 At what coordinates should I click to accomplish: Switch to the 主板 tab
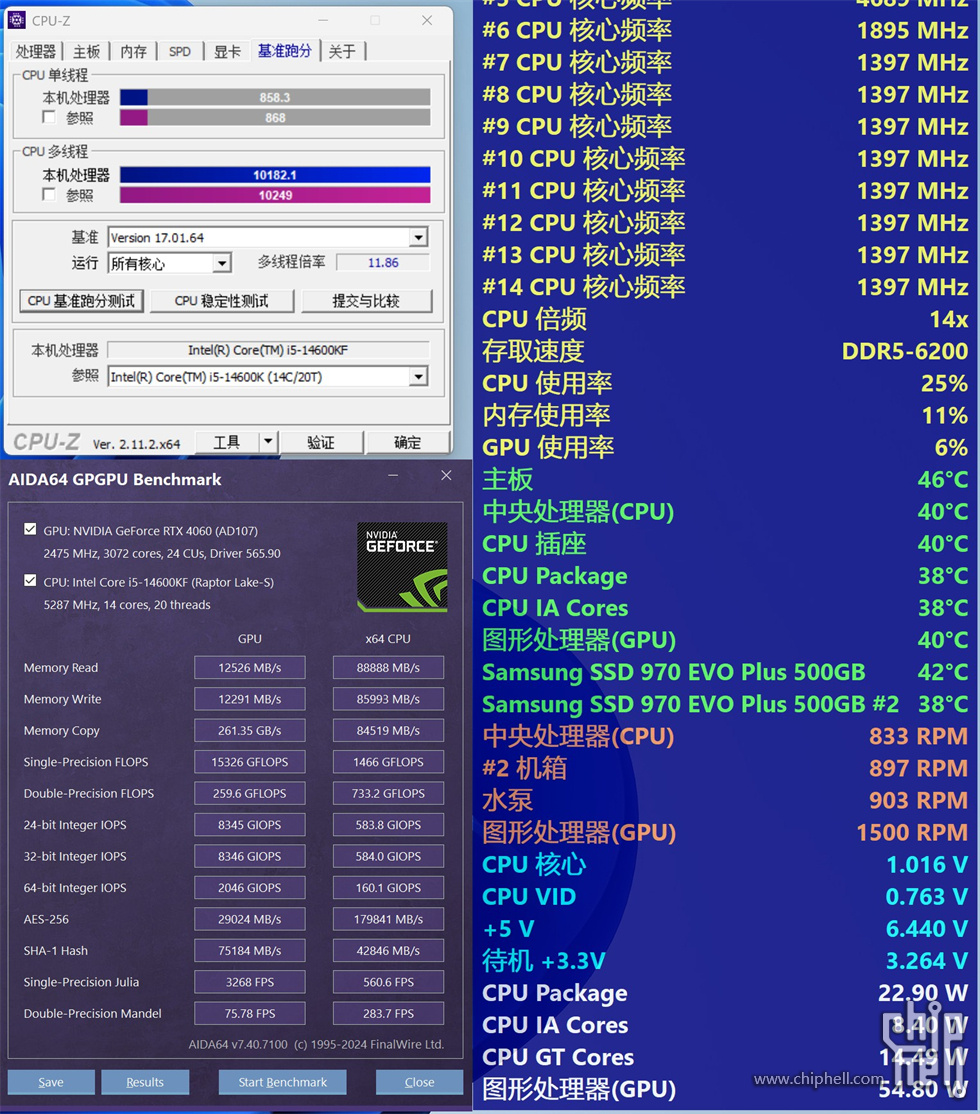(x=86, y=51)
